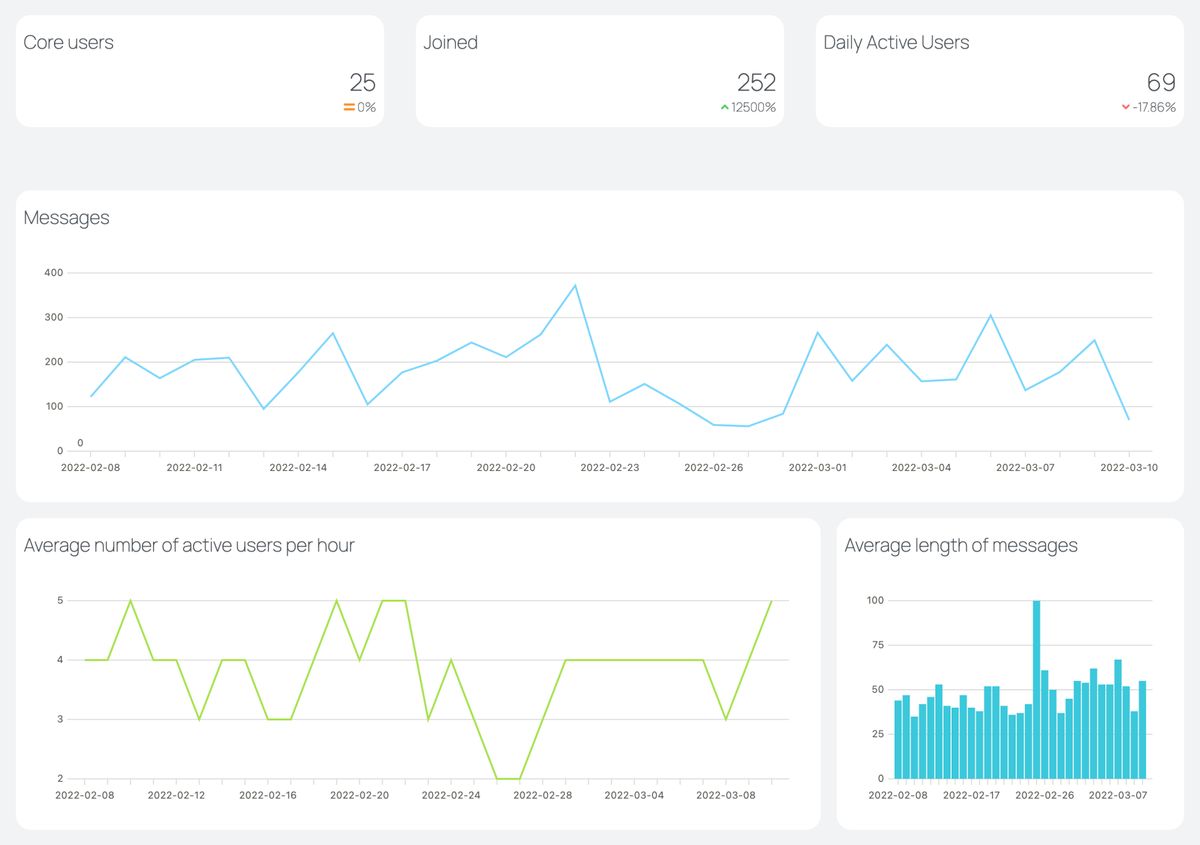Click the 2022-03-08 label on active users chart

tap(725, 795)
